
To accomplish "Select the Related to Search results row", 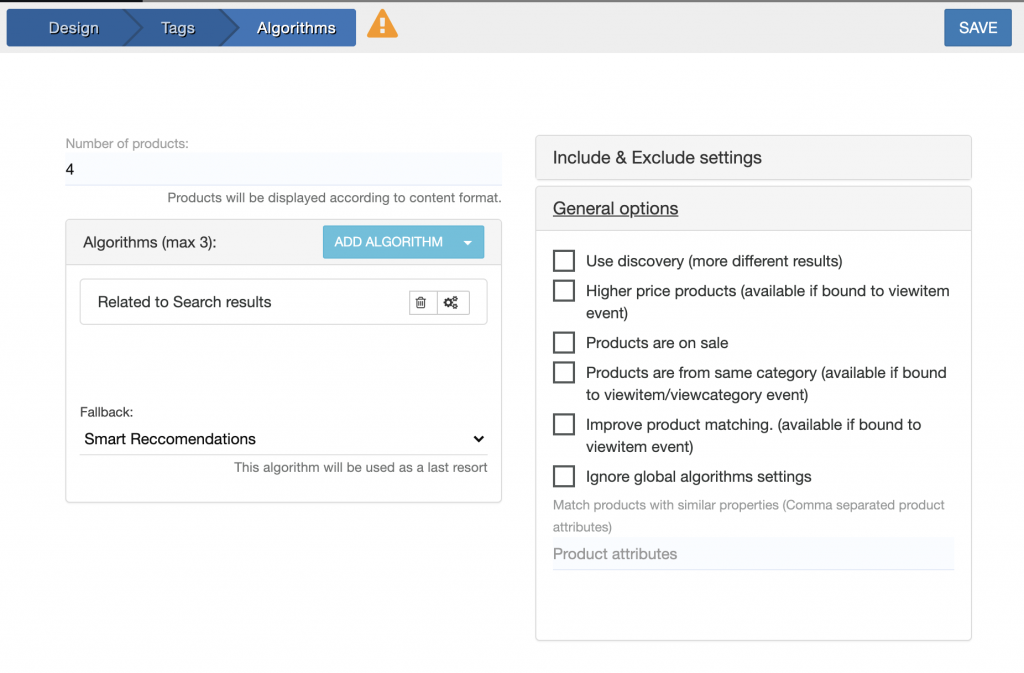I will pos(283,302).
